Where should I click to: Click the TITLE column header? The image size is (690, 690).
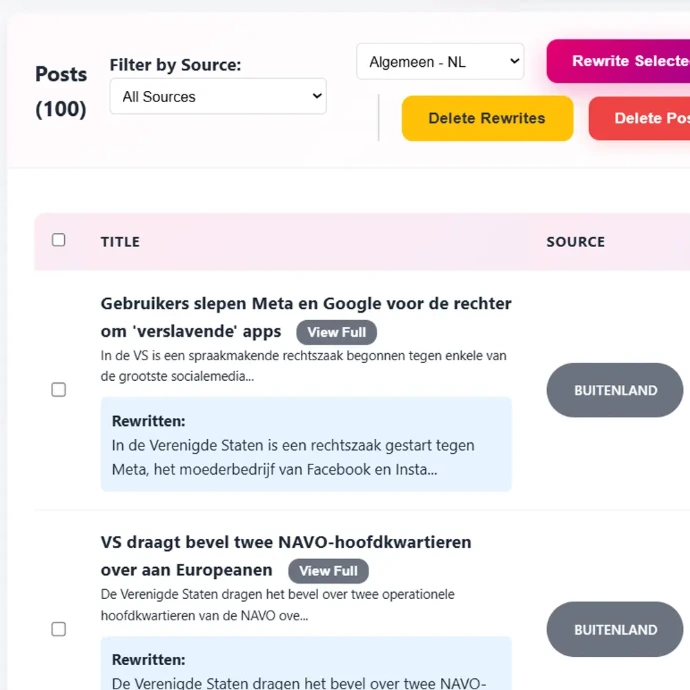tap(120, 242)
